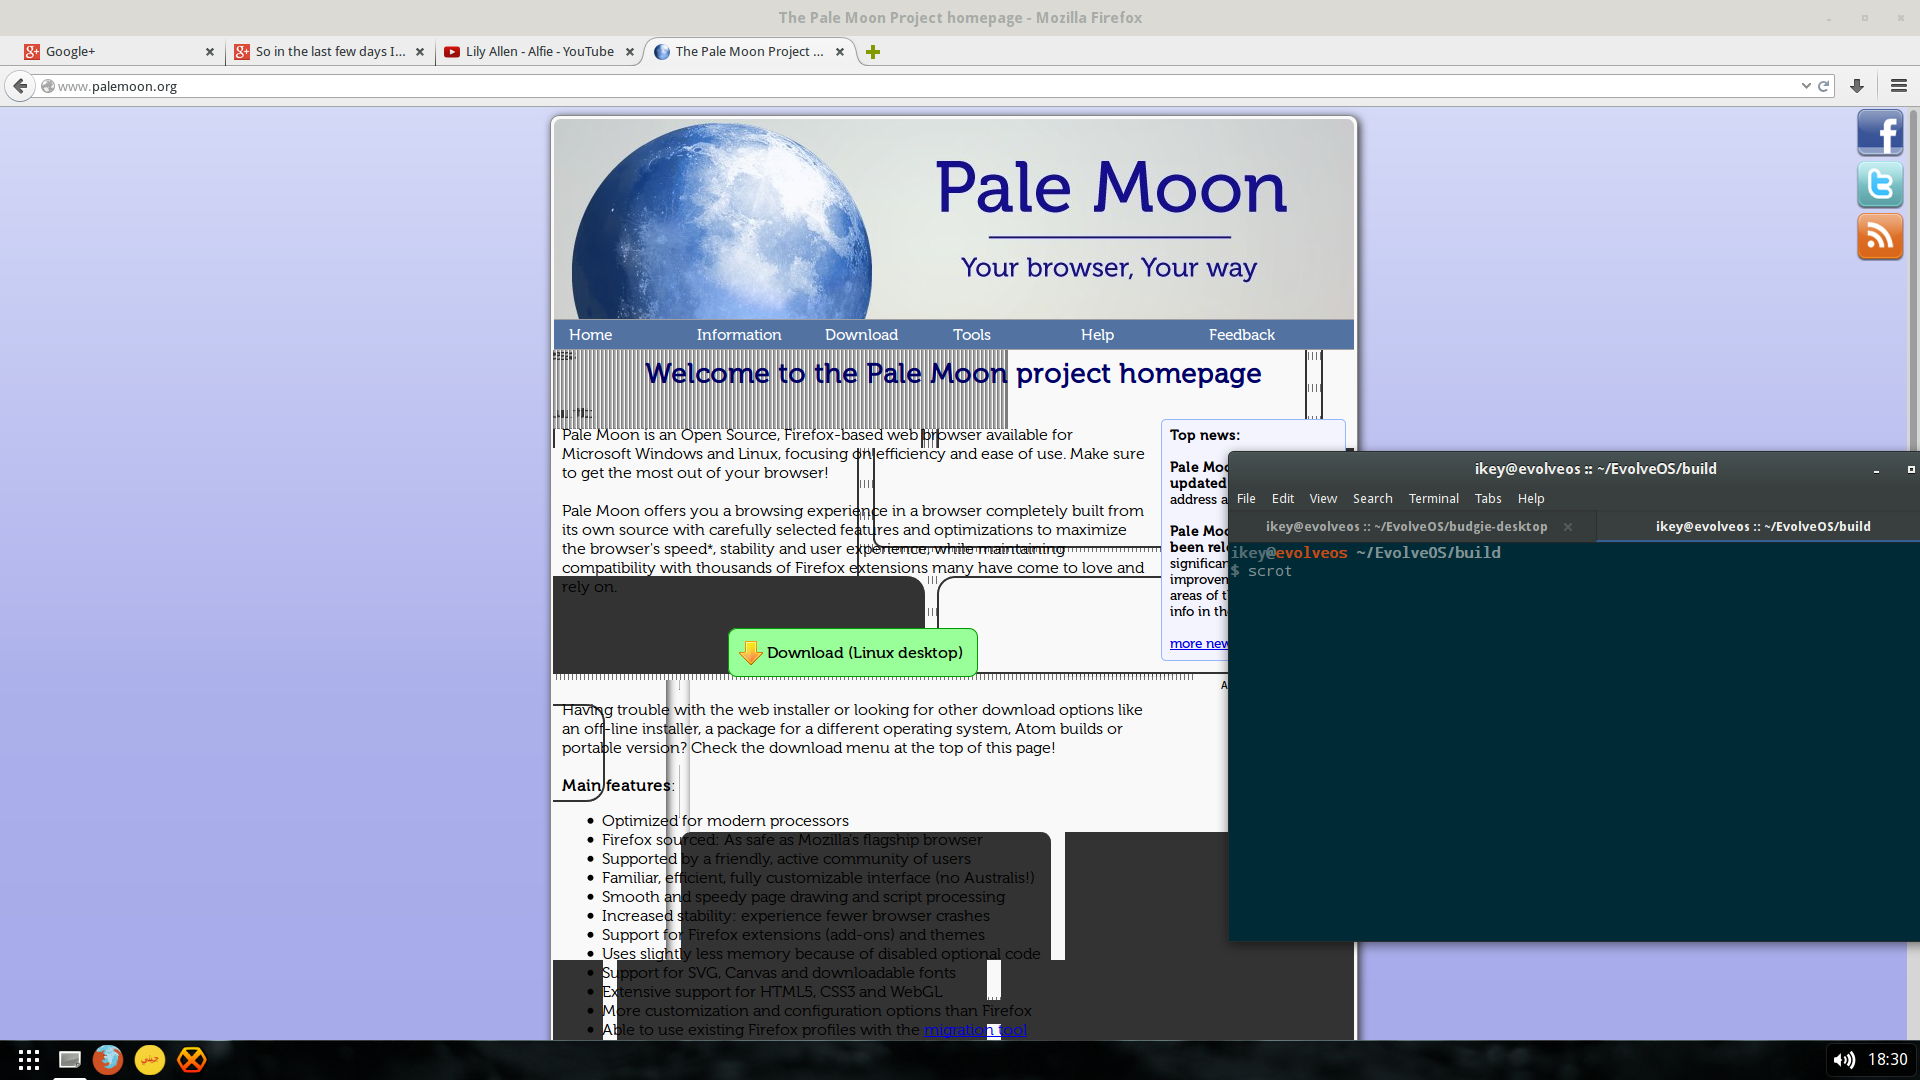Open the Home nav item on Pale Moon site

[590, 335]
